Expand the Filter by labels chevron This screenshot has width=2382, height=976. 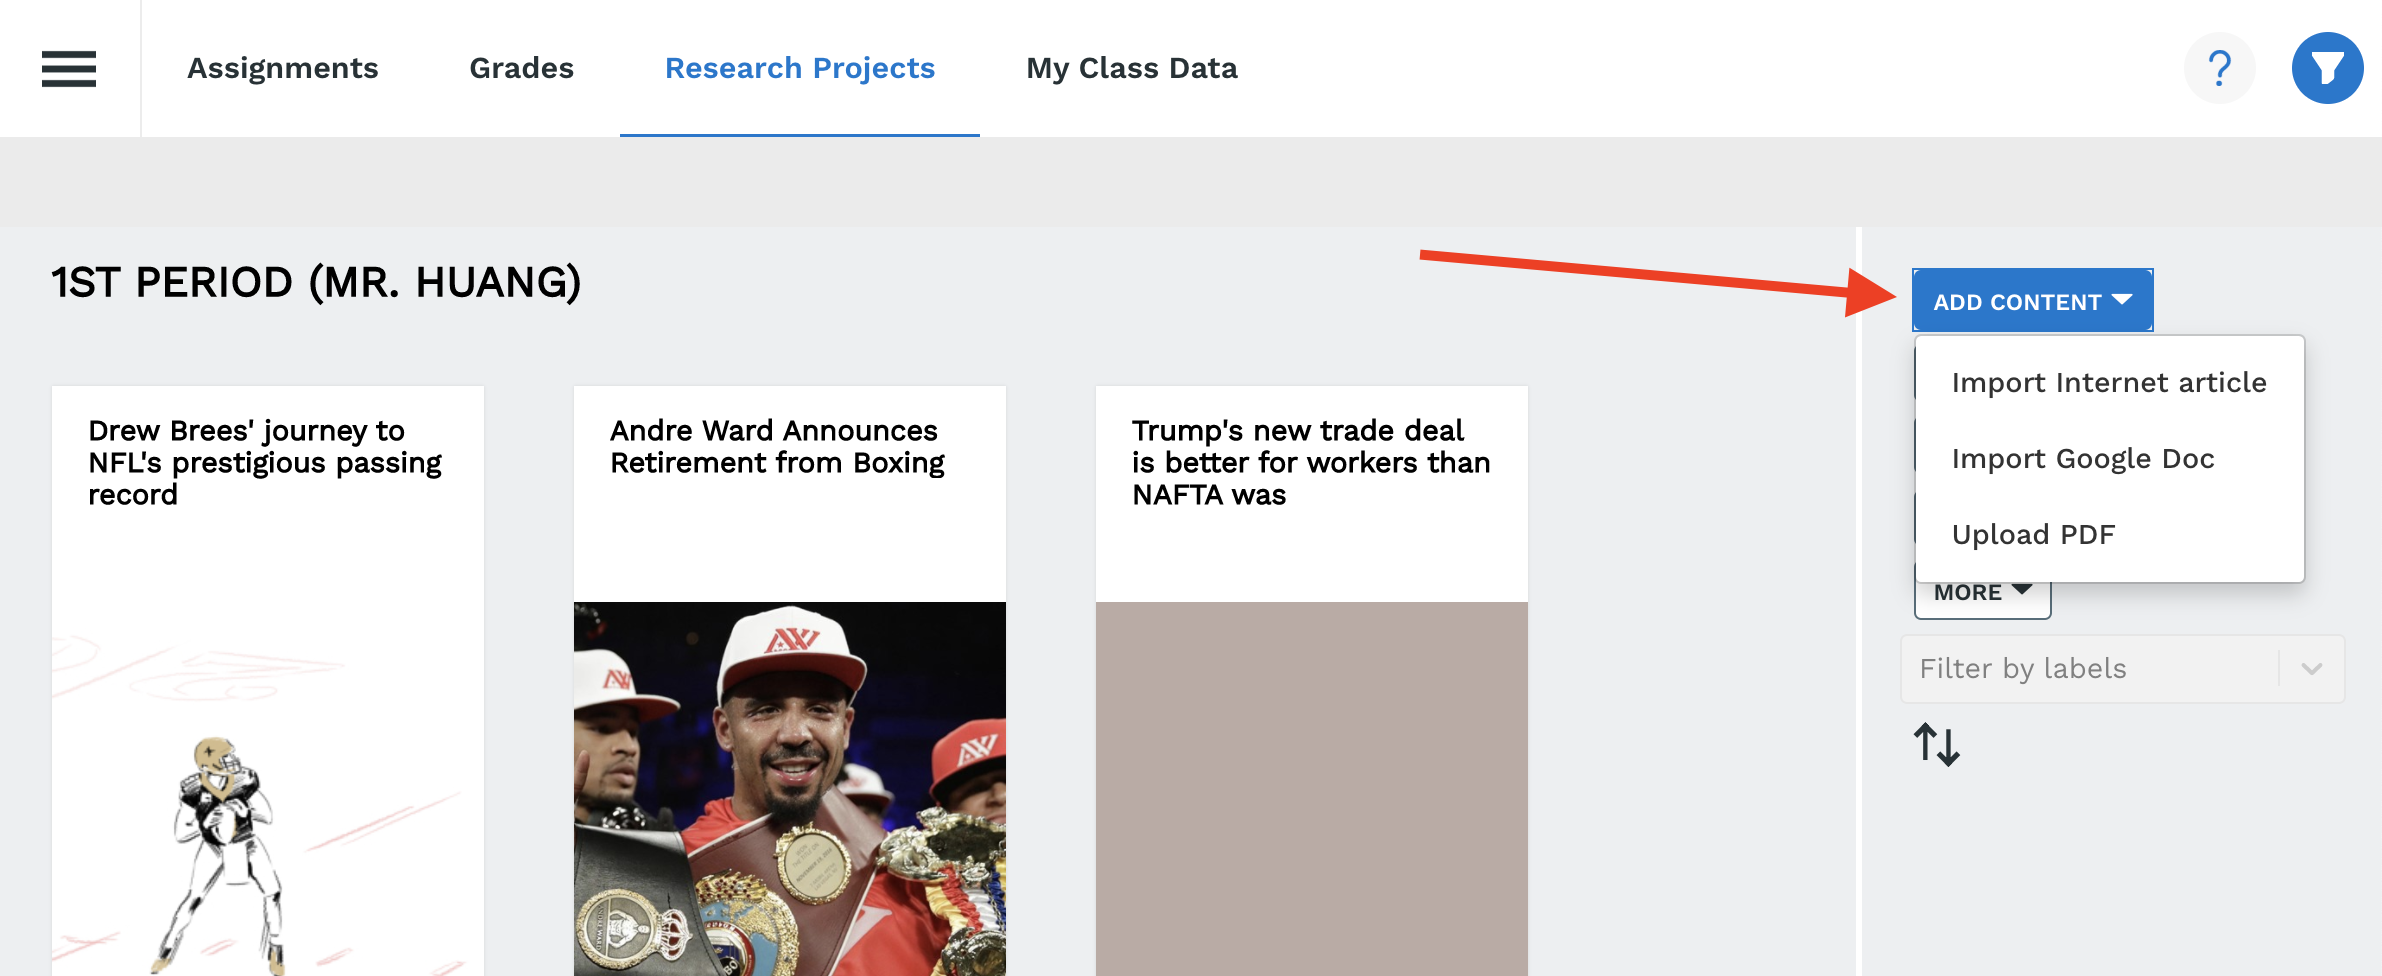point(2311,669)
